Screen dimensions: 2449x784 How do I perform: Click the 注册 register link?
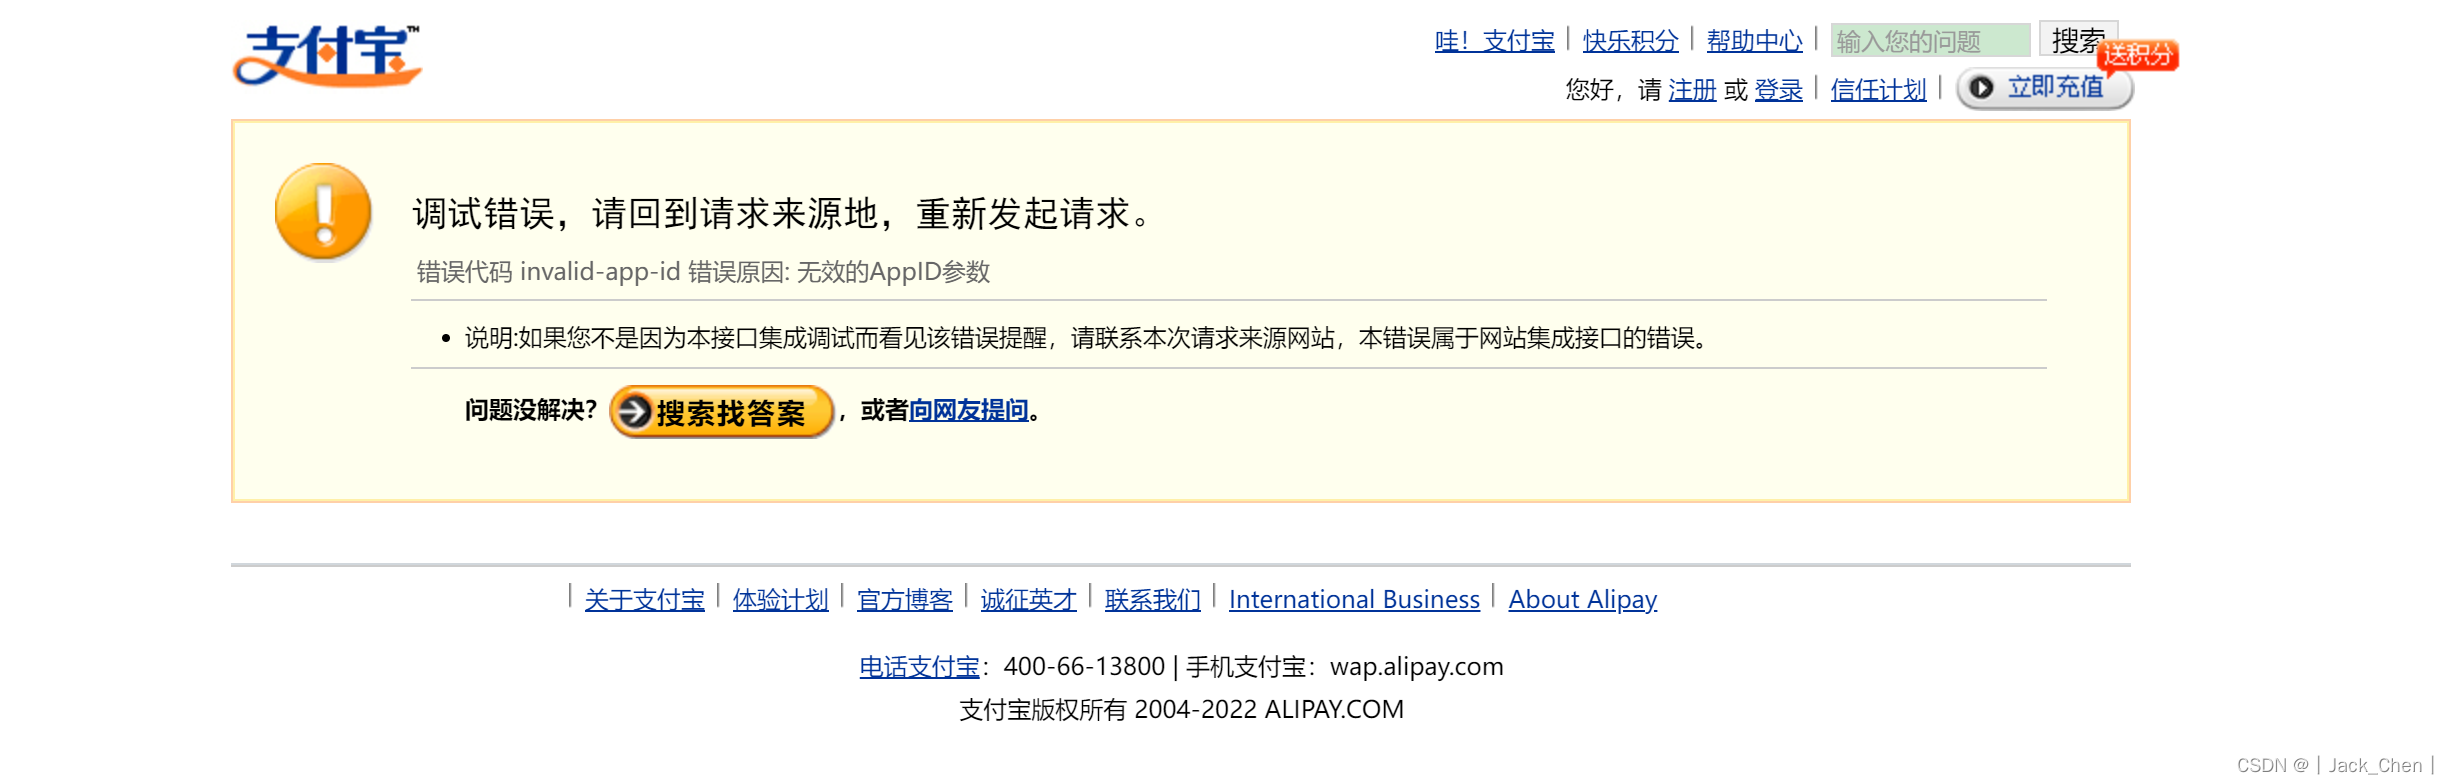tap(1692, 90)
